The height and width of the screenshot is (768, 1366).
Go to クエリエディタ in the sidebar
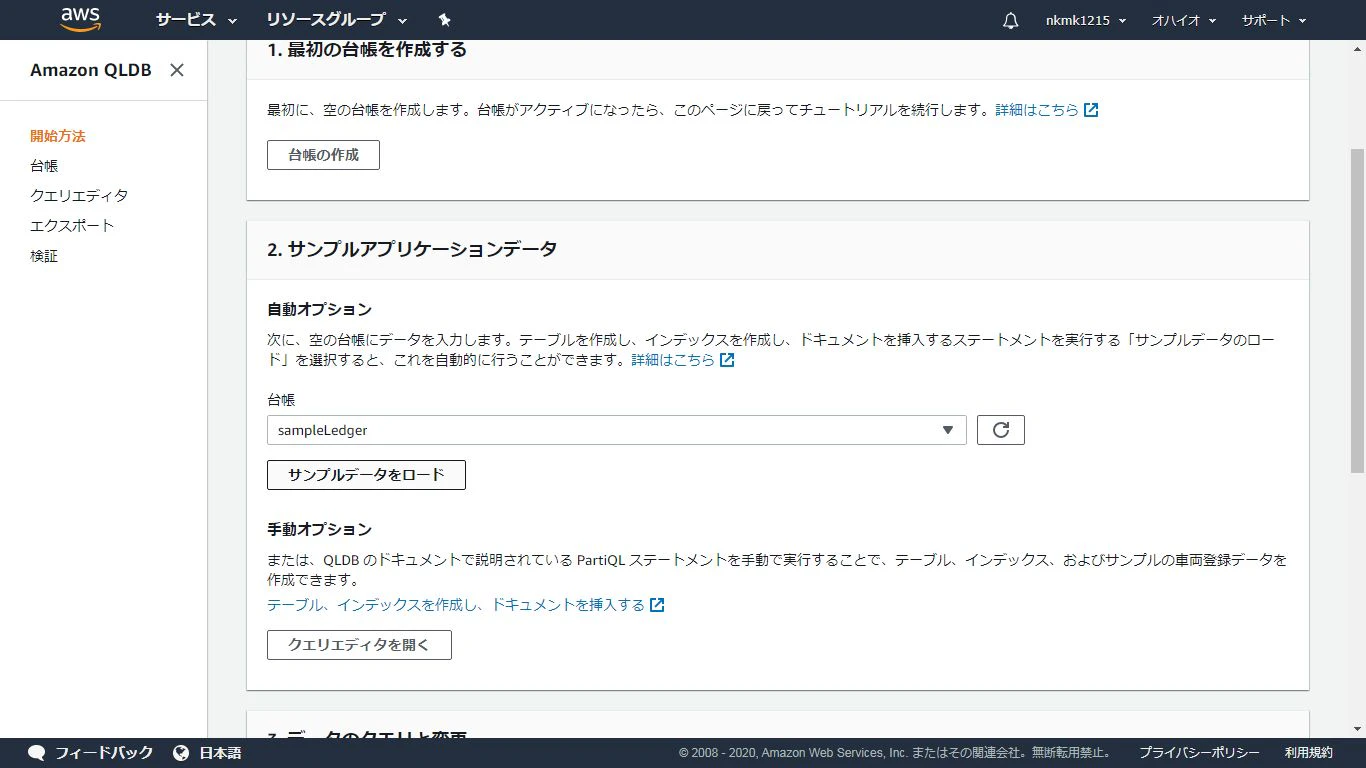[x=79, y=196]
